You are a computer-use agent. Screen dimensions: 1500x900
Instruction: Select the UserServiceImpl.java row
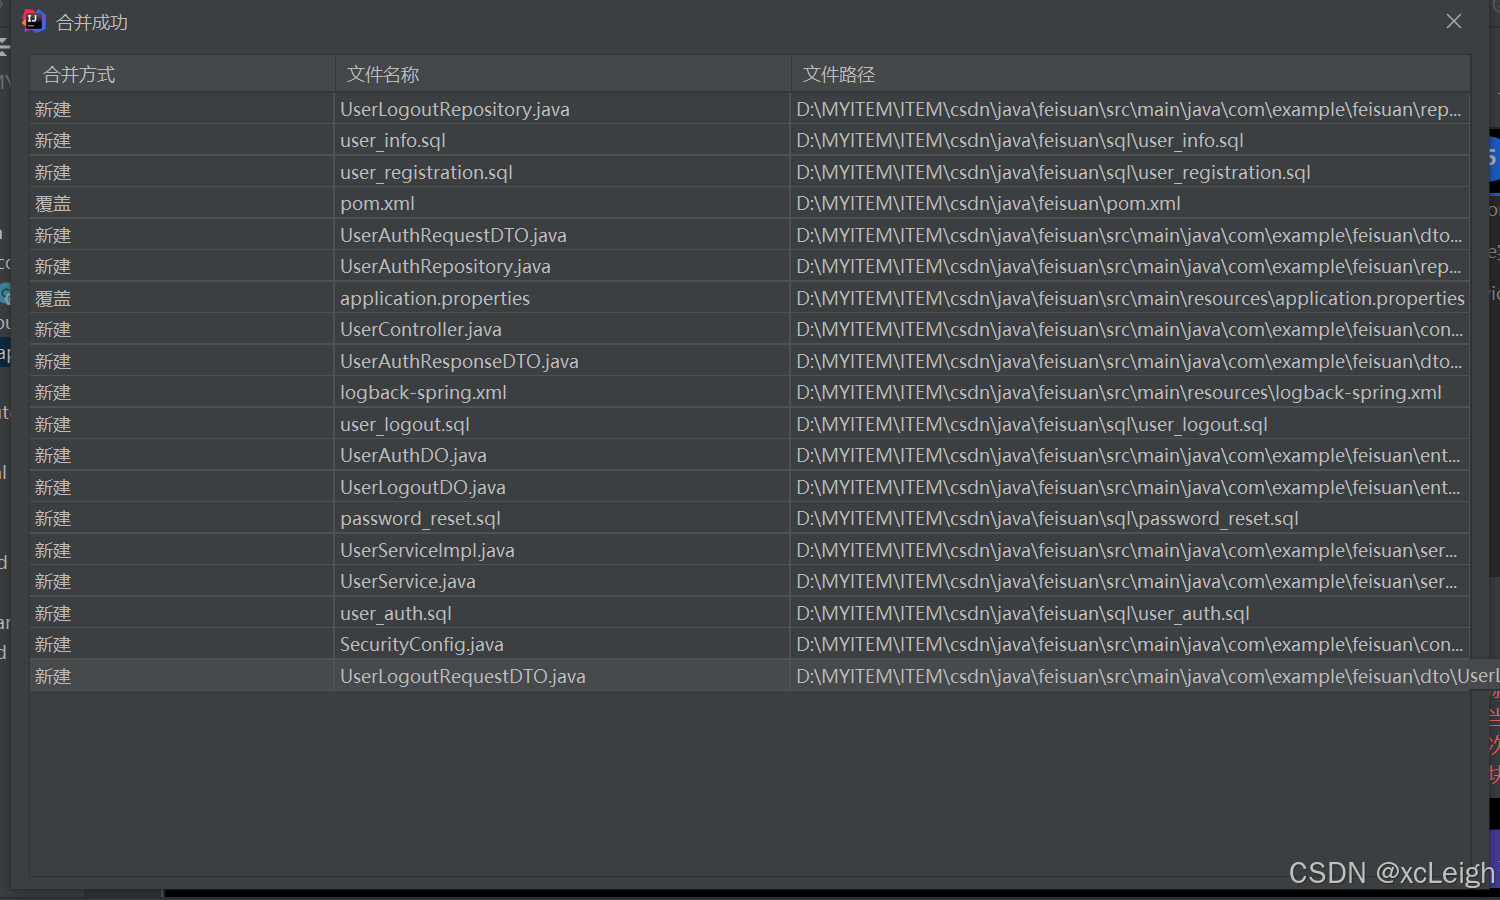pos(427,551)
